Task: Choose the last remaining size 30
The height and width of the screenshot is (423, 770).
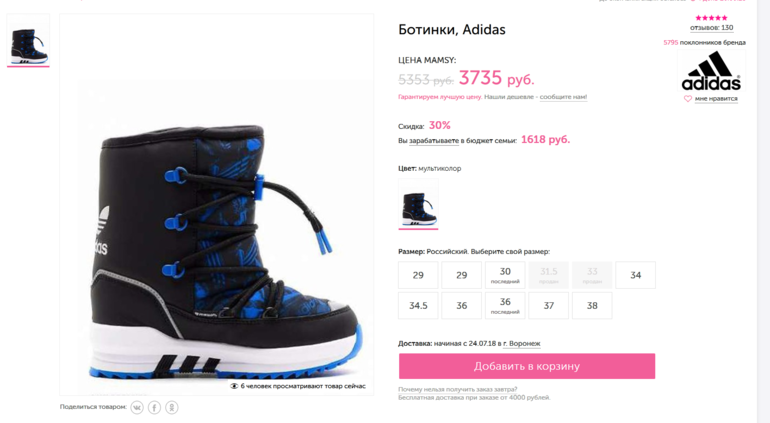Action: (505, 275)
